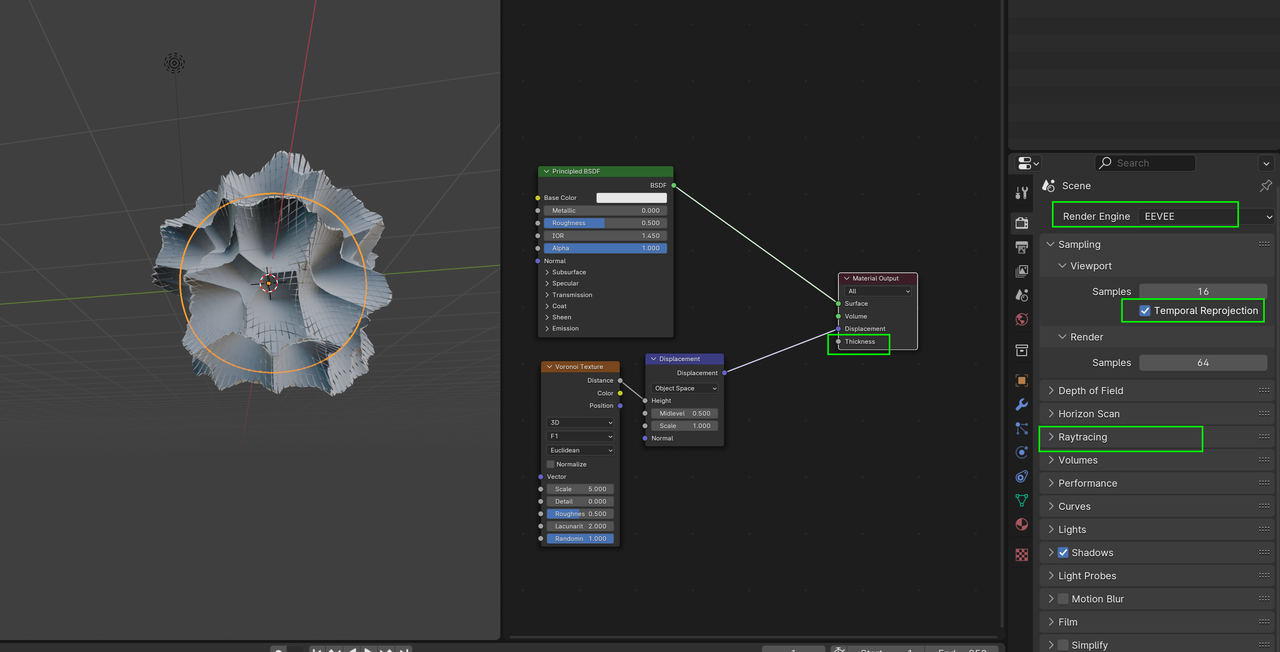Open the Material Properties sphere tab

tap(1022, 524)
